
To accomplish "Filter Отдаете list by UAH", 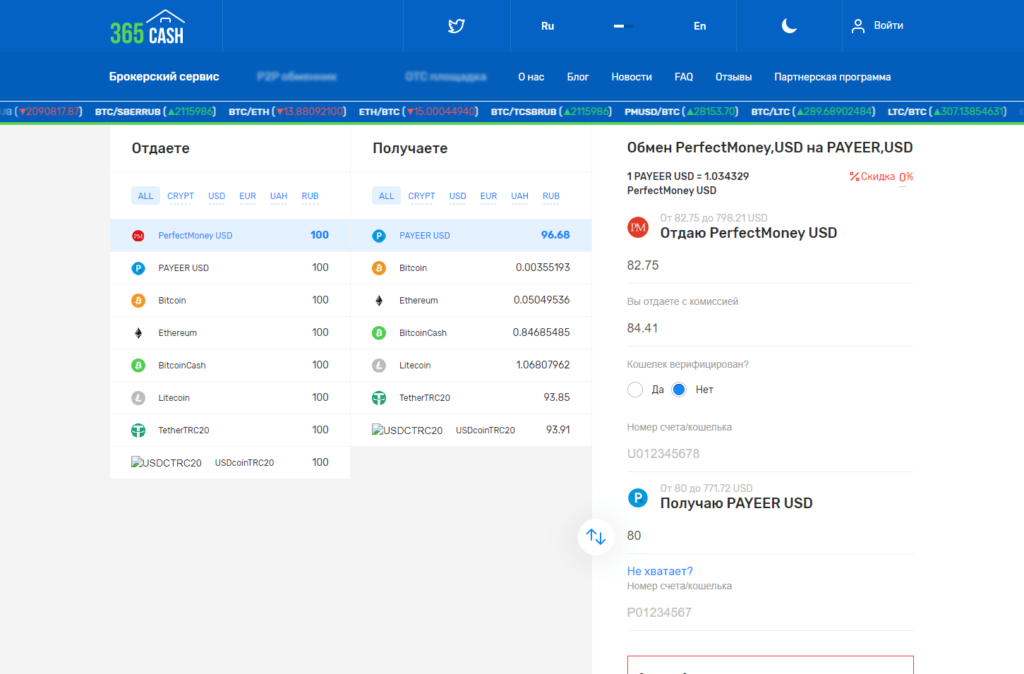I will (x=279, y=196).
